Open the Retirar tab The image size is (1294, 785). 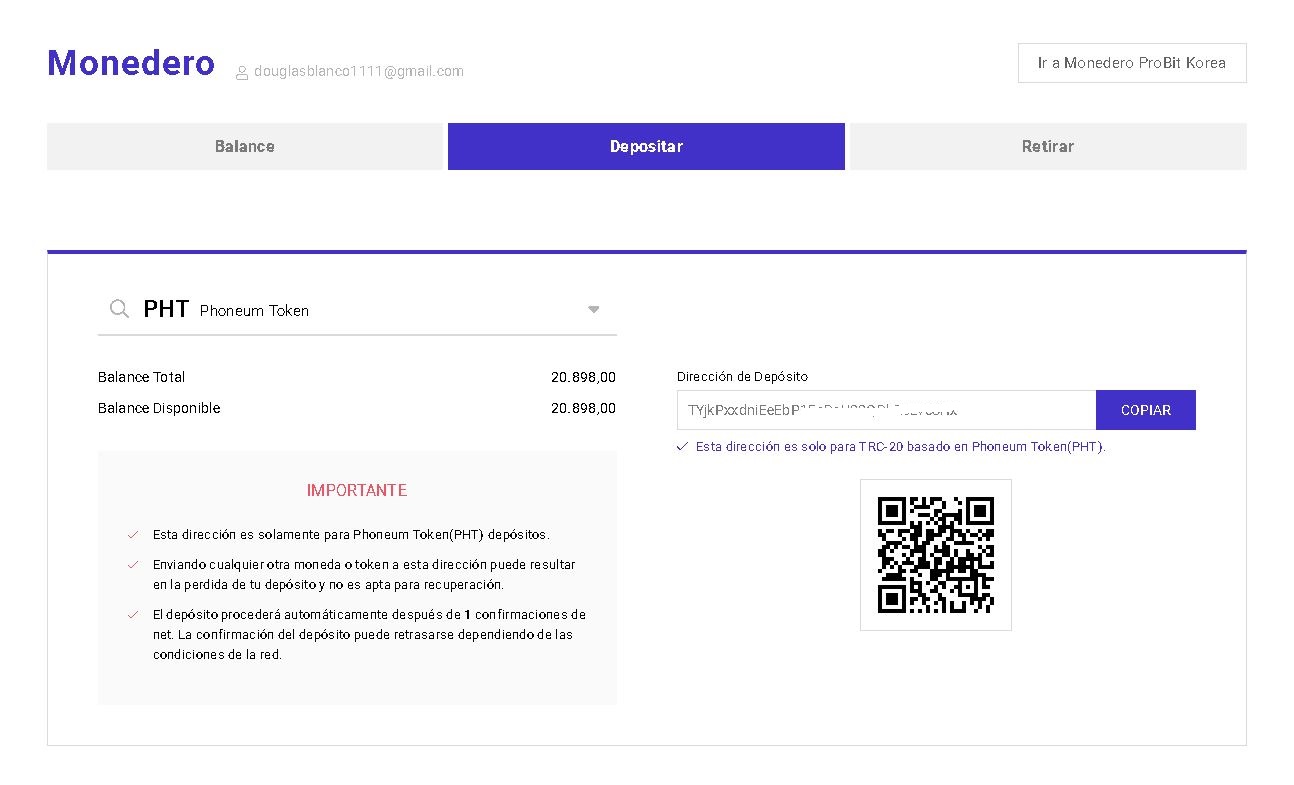(1047, 146)
